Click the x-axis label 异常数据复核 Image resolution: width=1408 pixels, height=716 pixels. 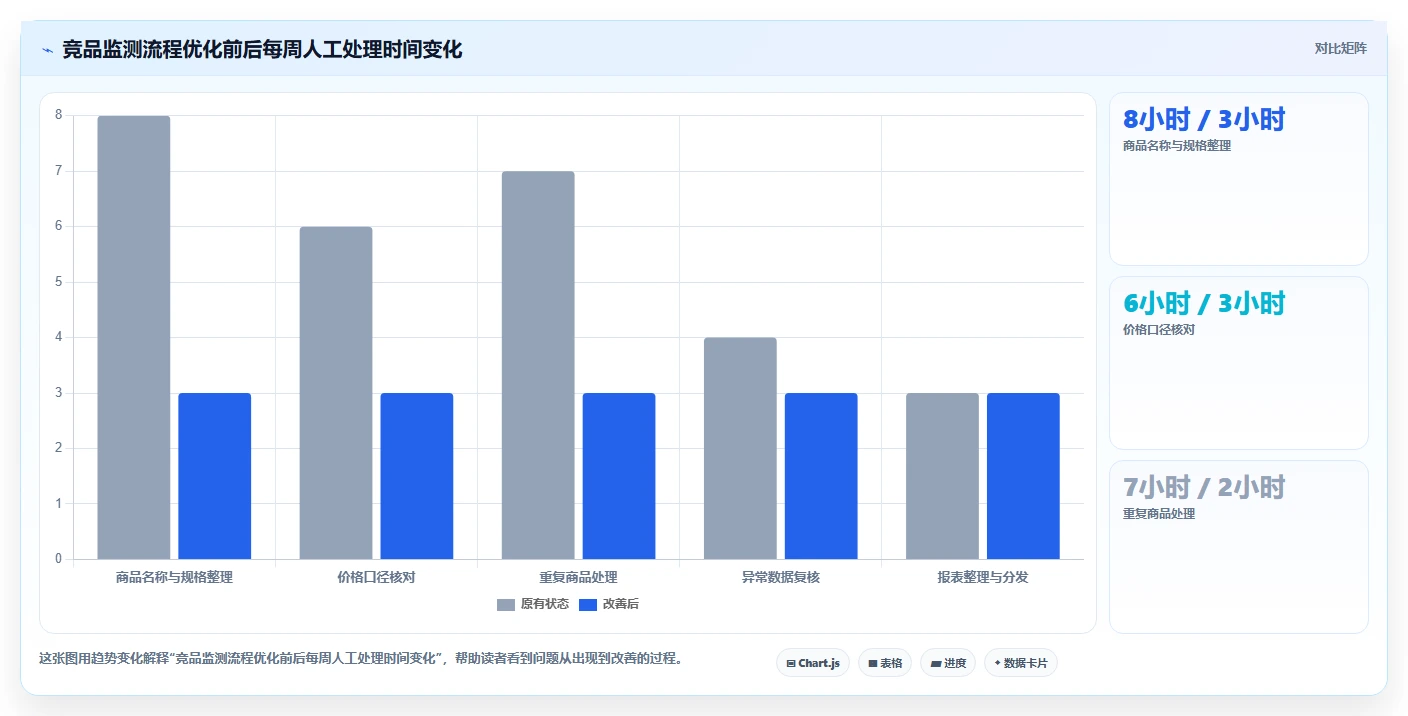click(x=780, y=577)
